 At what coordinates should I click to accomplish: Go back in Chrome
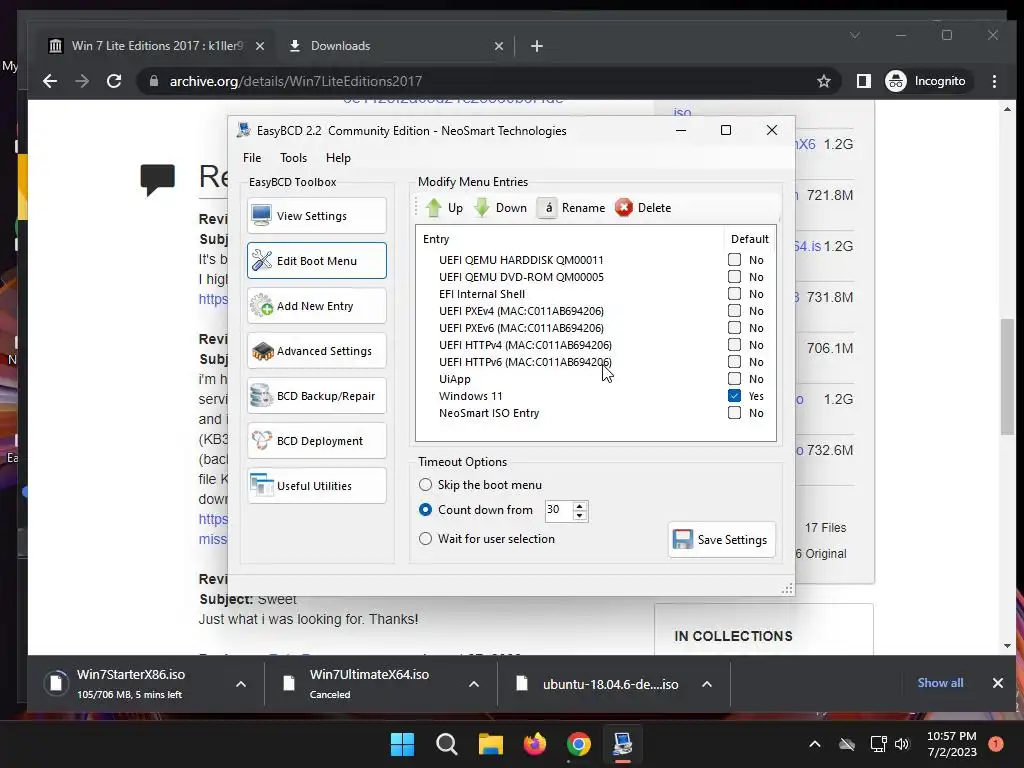click(50, 81)
